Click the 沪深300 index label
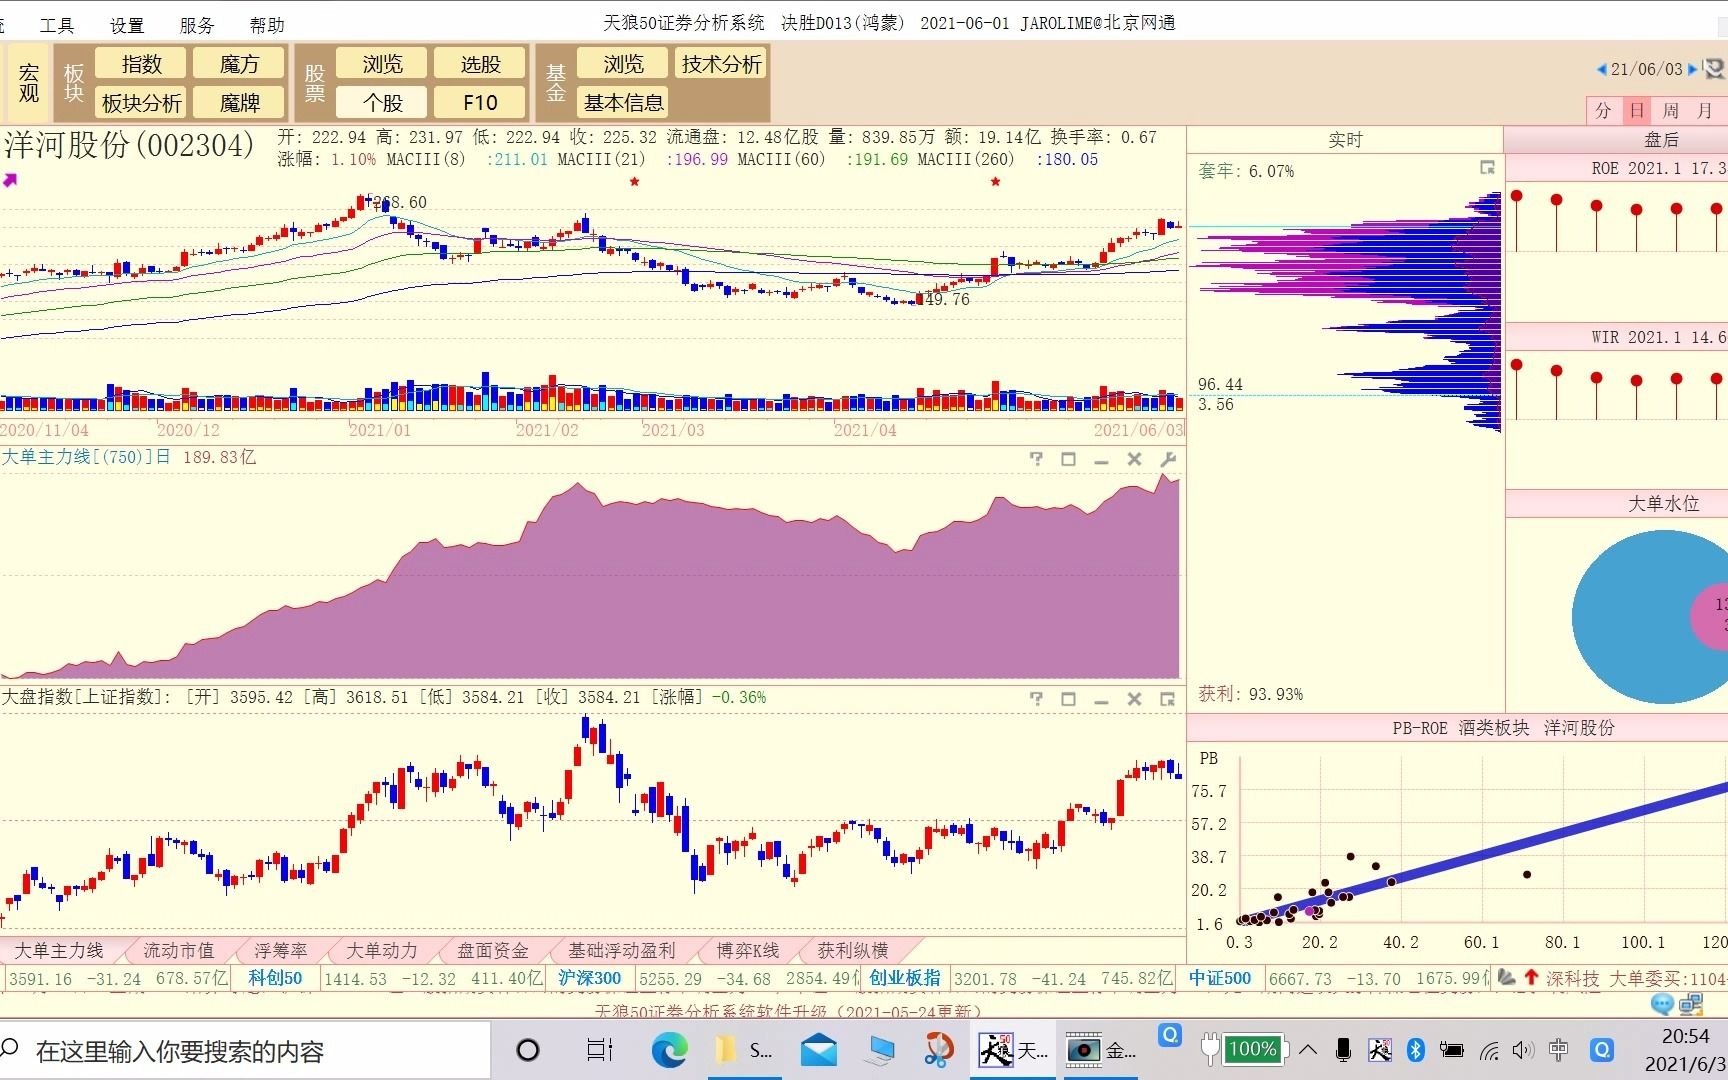This screenshot has height=1080, width=1728. tap(590, 978)
